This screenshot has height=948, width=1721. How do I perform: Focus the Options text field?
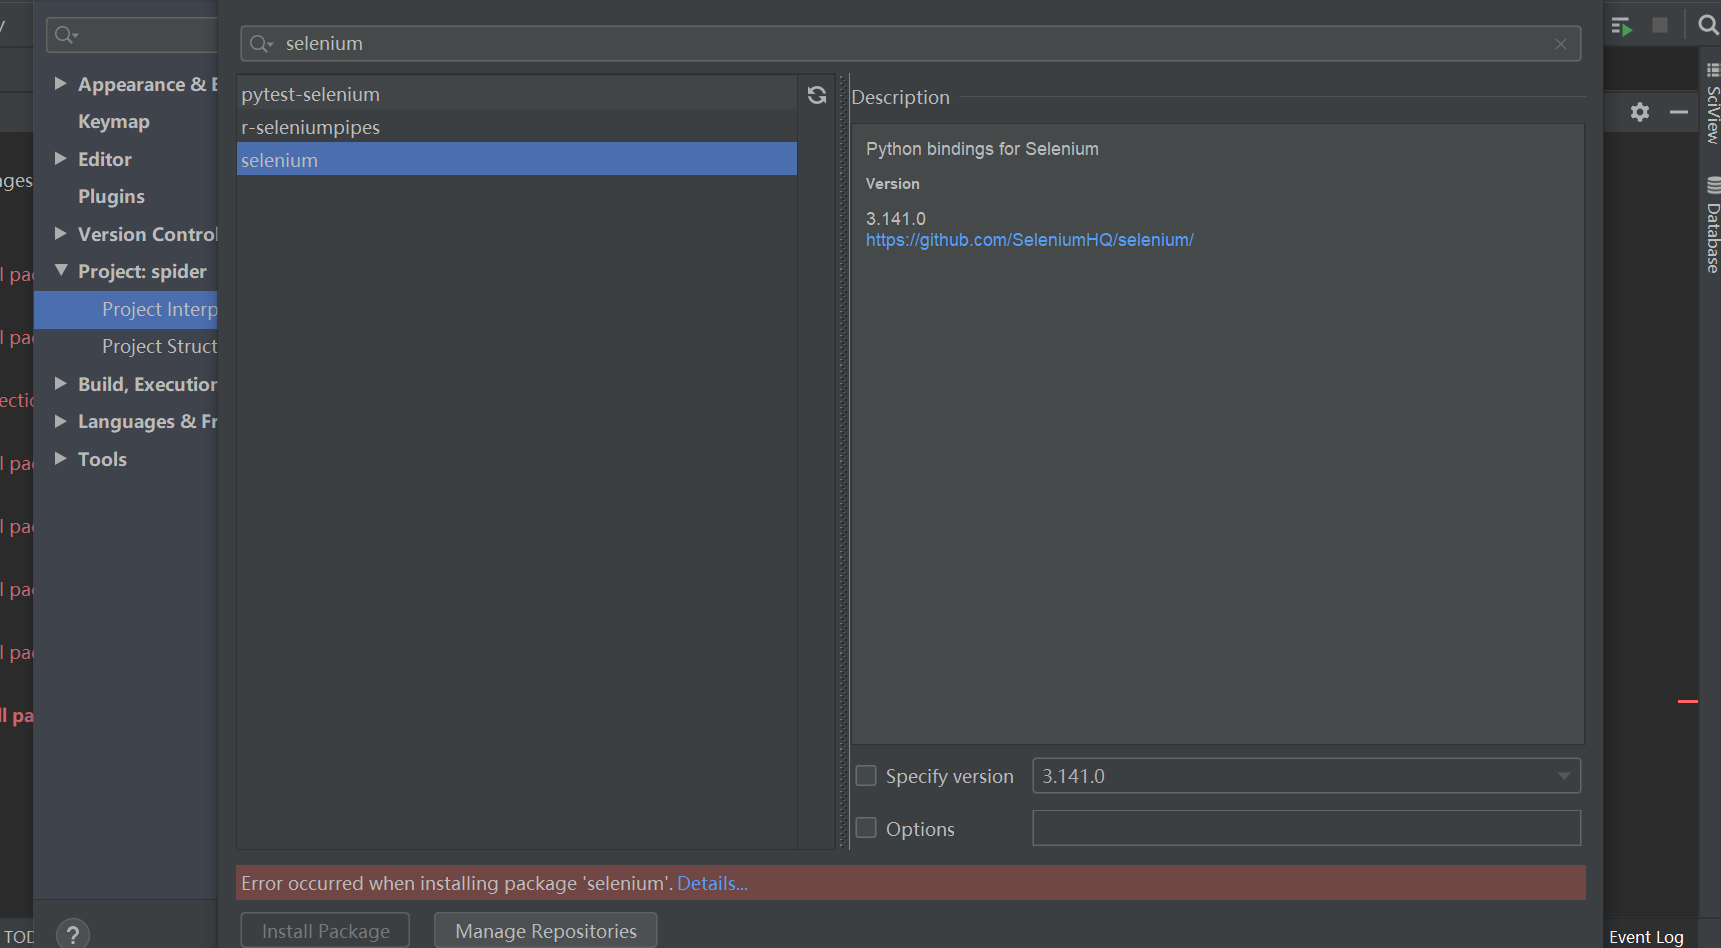pyautogui.click(x=1306, y=828)
